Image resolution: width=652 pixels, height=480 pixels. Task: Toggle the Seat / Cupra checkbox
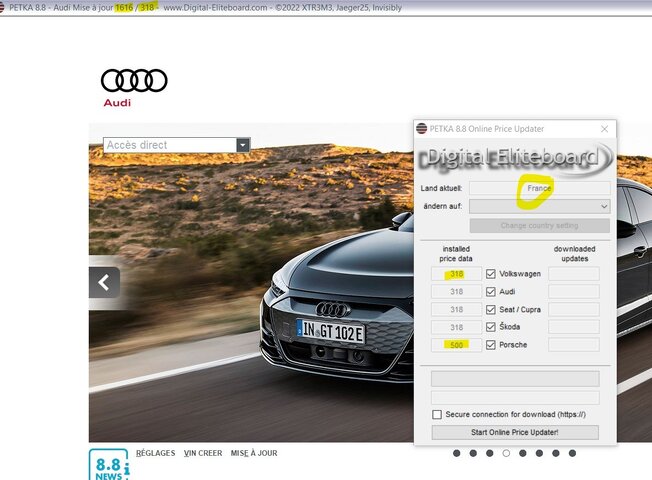coord(491,309)
